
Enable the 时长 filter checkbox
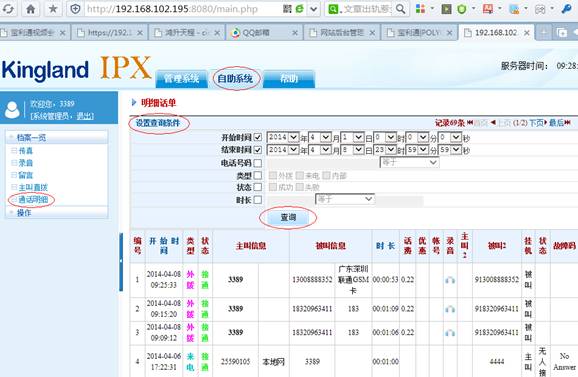click(258, 200)
